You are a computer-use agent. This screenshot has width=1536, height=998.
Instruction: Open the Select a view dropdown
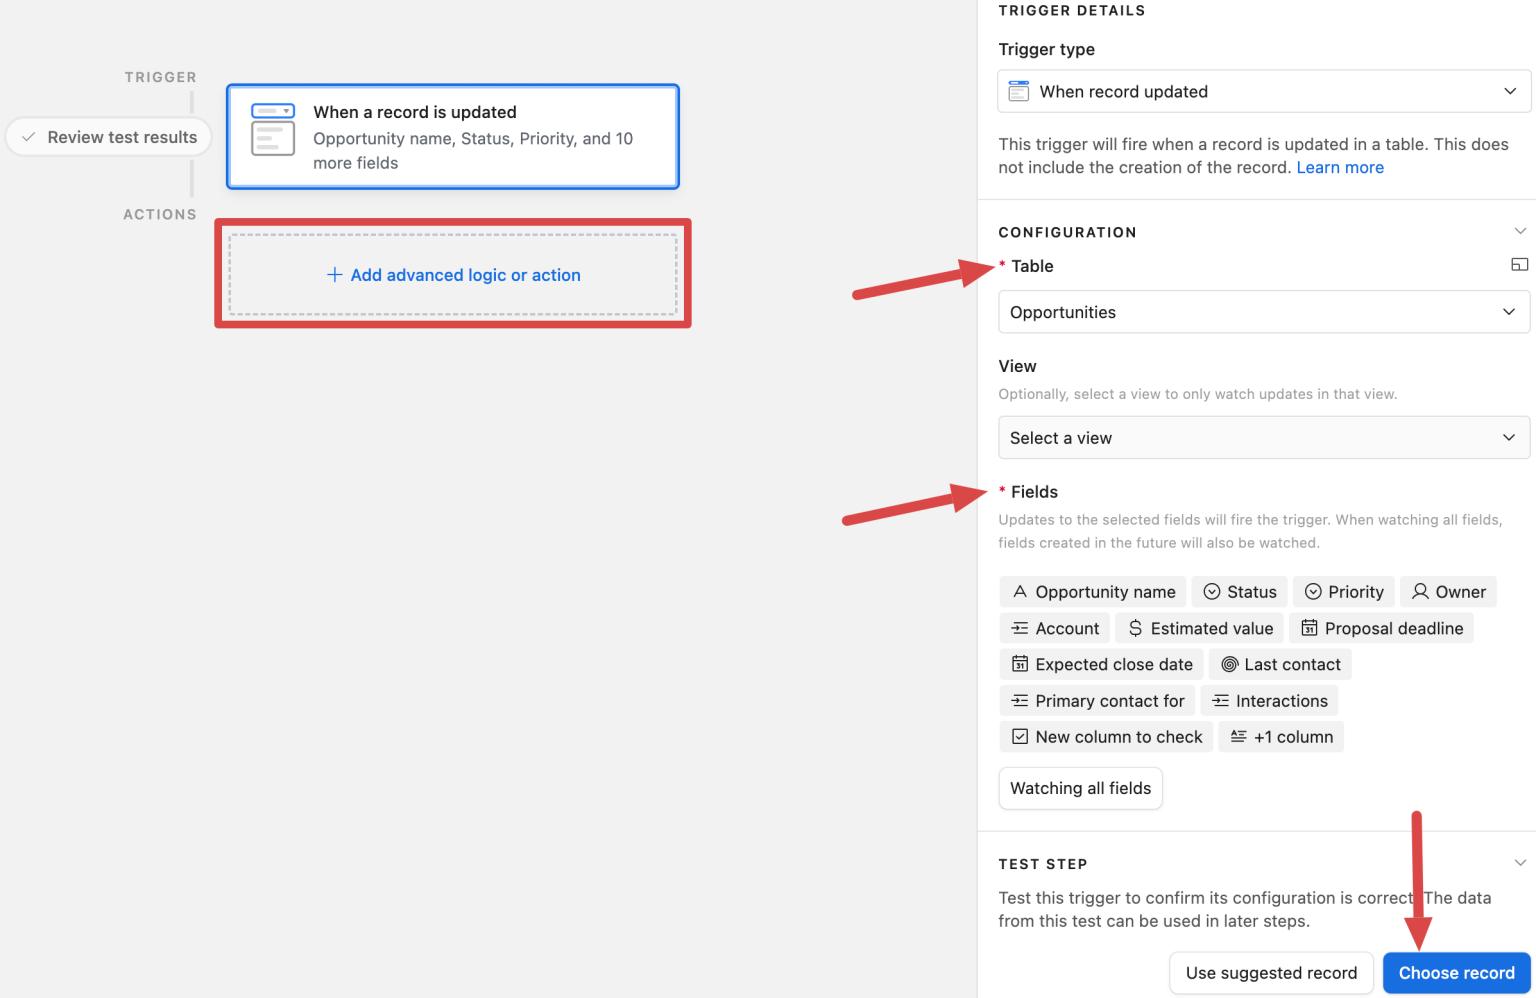(1263, 437)
